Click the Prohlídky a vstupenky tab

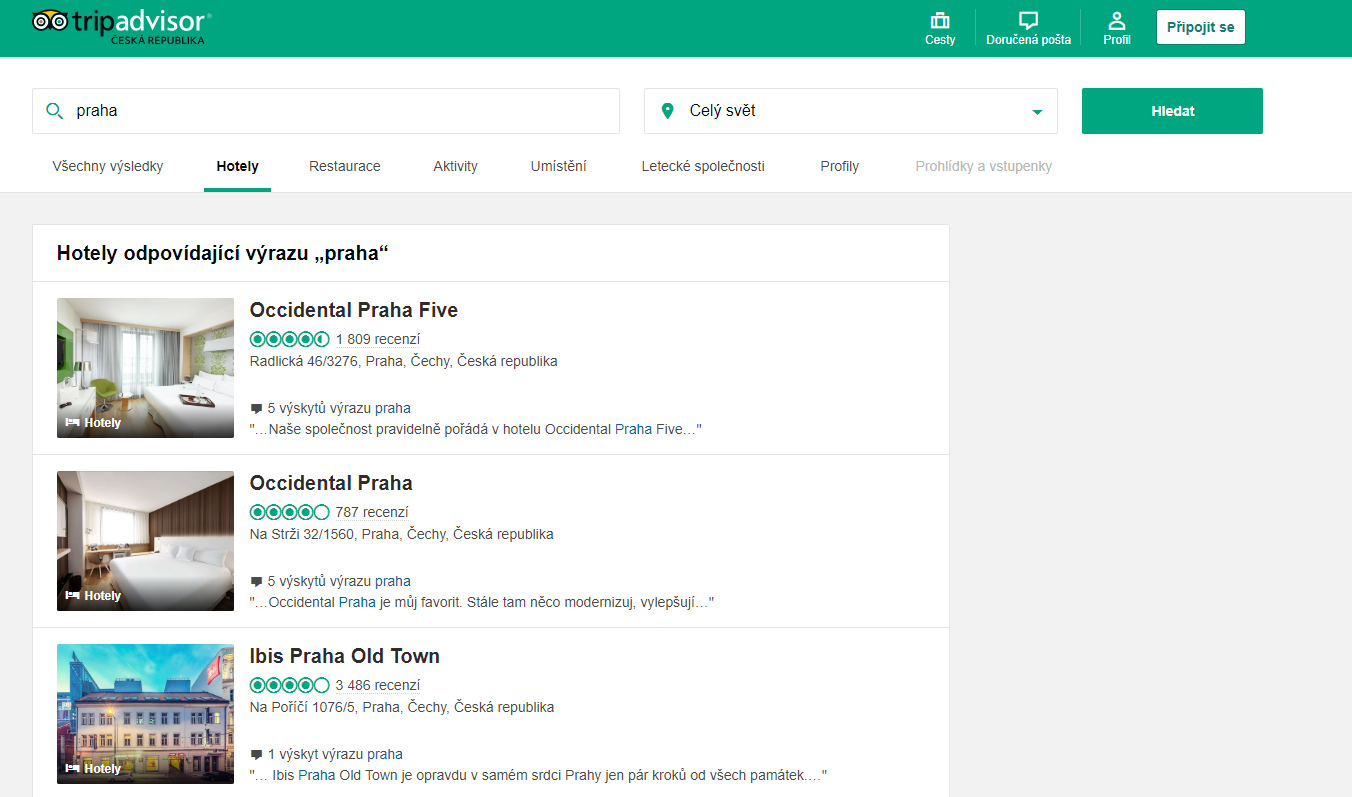point(984,167)
